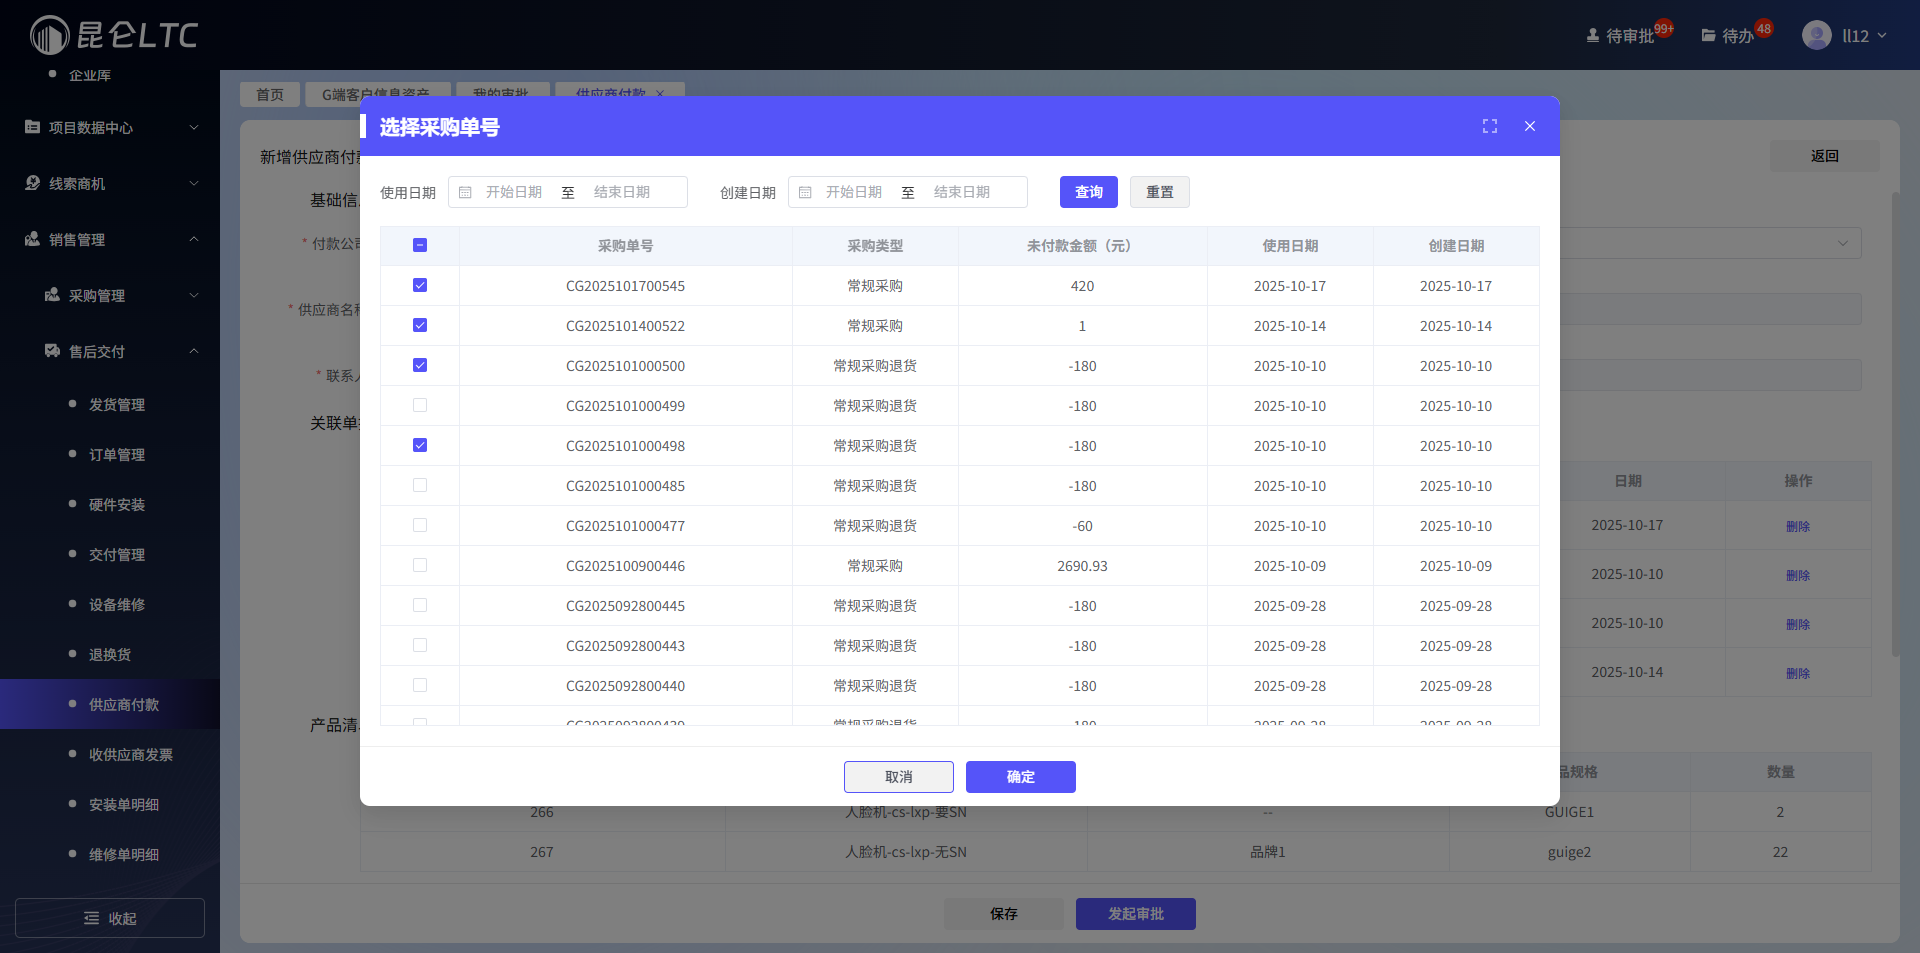Select the 线索商机 sidebar icon

tap(30, 183)
